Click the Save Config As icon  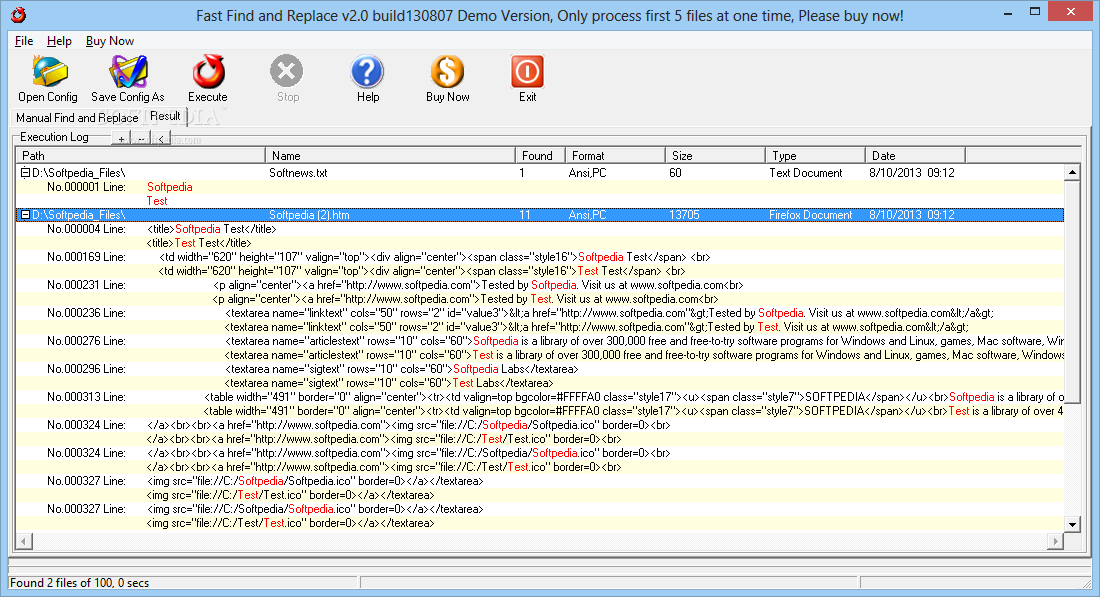[128, 72]
